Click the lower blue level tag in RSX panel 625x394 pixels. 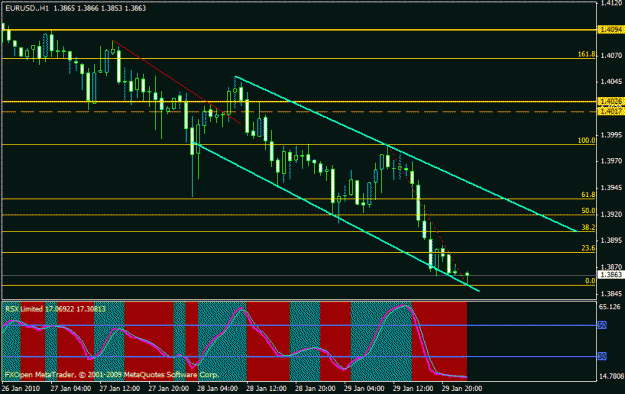pyautogui.click(x=602, y=357)
